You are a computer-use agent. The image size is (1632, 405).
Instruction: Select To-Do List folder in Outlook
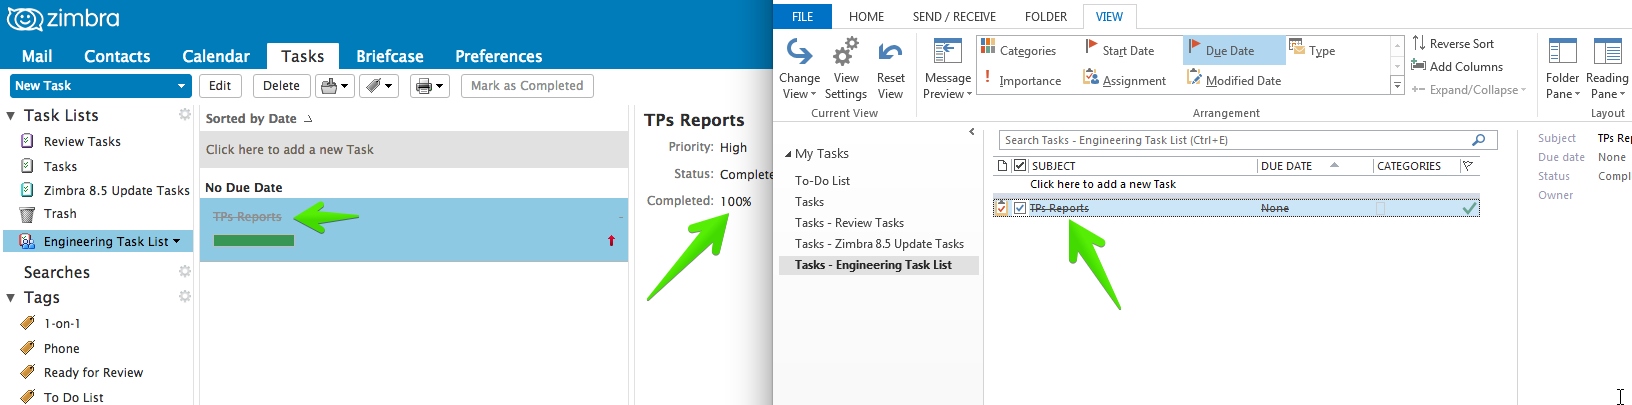[822, 181]
